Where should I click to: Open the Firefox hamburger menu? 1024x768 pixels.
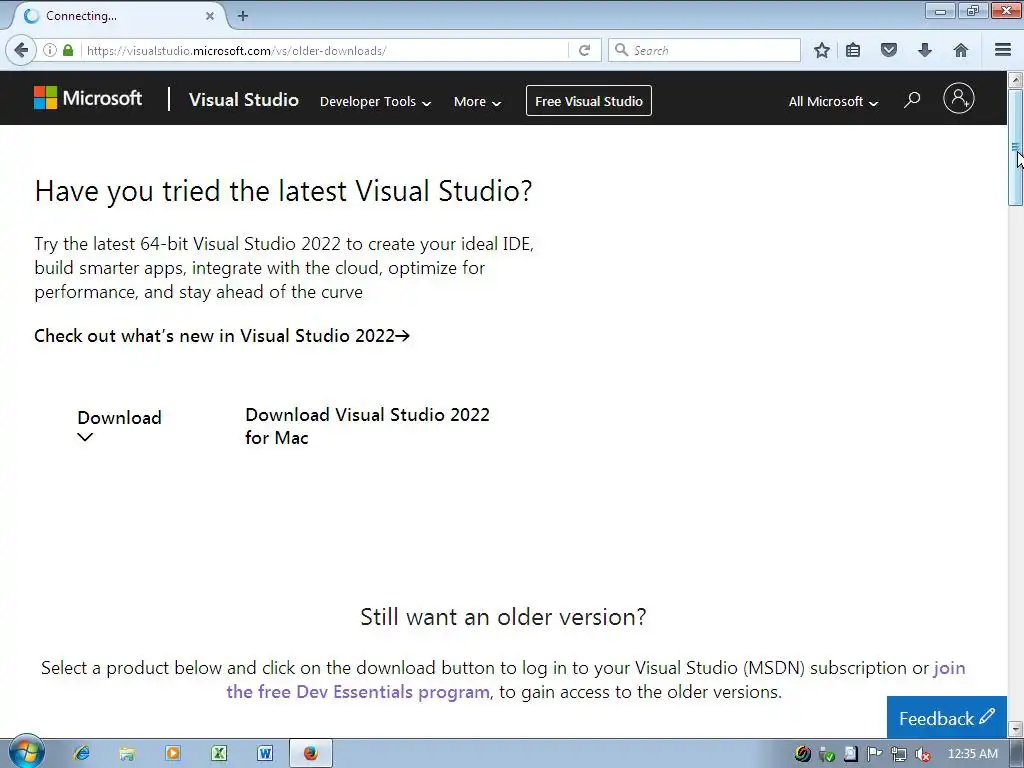(1003, 50)
